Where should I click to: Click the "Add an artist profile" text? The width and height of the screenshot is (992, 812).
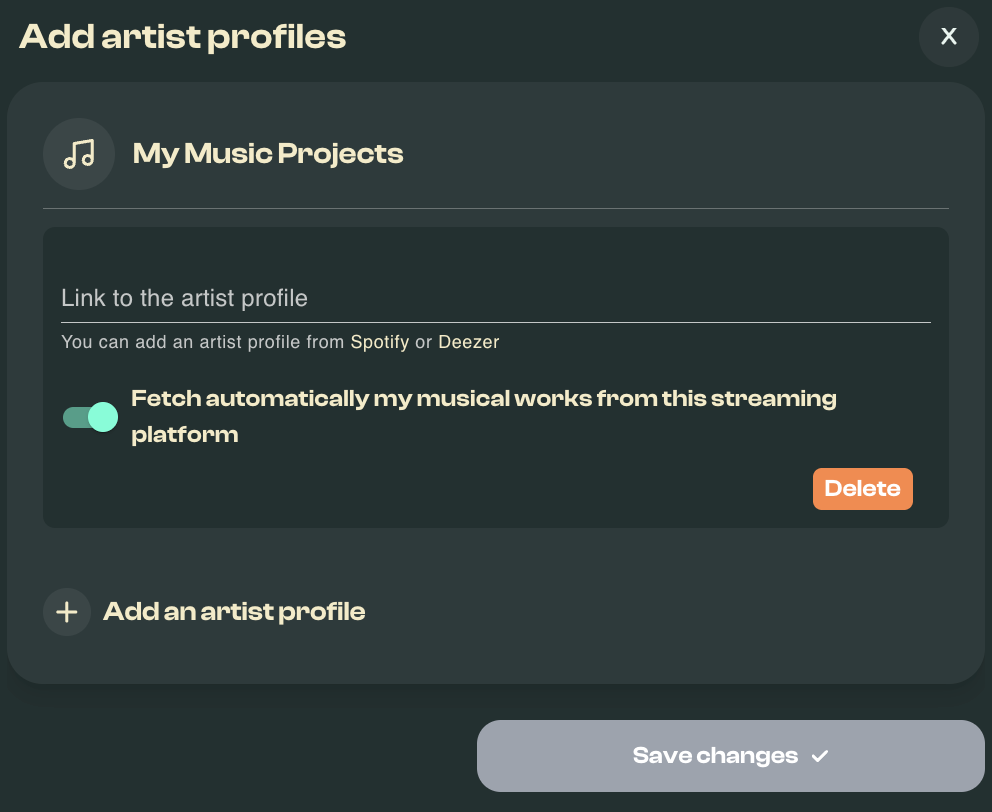pyautogui.click(x=234, y=612)
